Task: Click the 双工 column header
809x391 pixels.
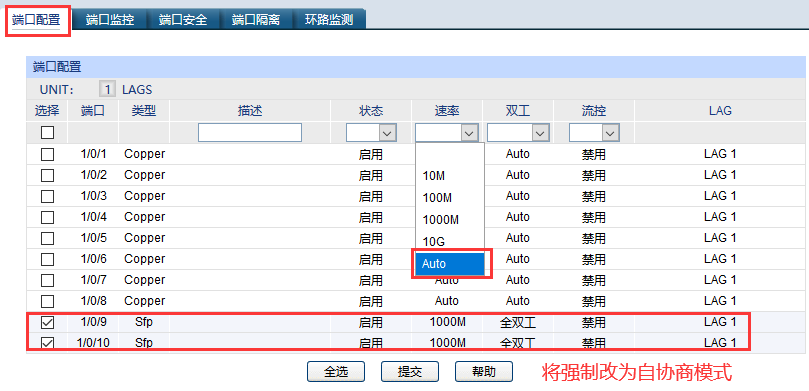Action: 518,110
